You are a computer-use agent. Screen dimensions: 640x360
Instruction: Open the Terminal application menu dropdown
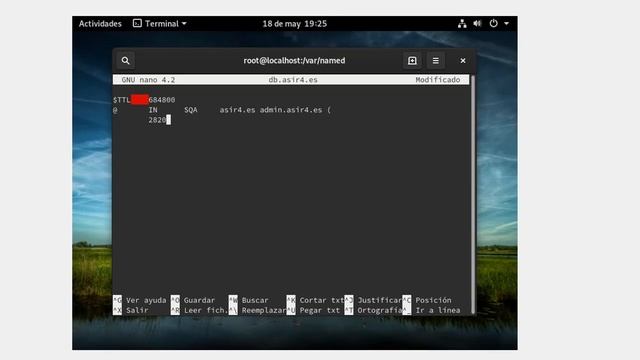tap(160, 24)
